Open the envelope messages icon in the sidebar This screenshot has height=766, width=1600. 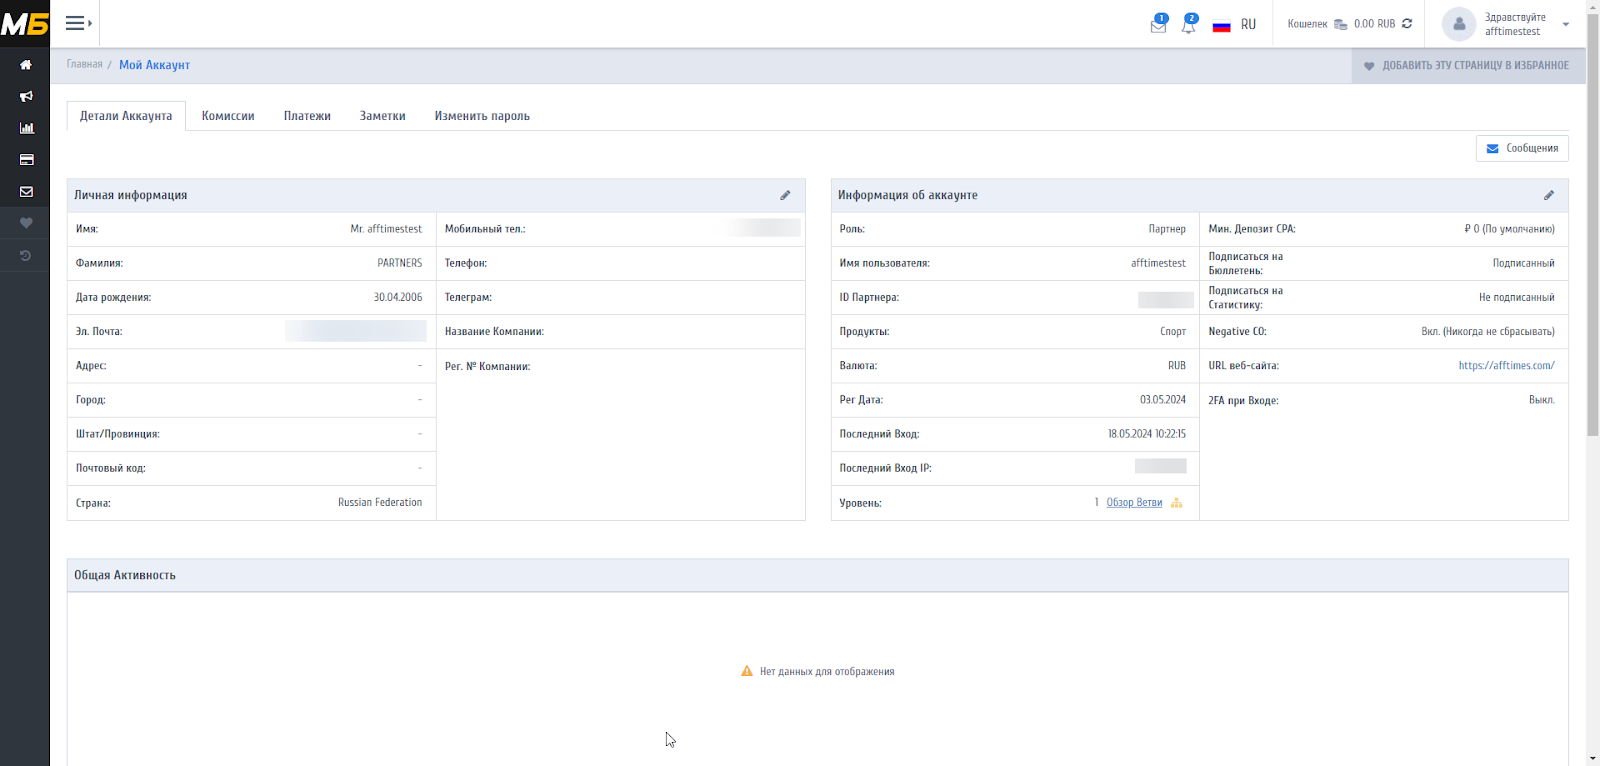(x=26, y=192)
